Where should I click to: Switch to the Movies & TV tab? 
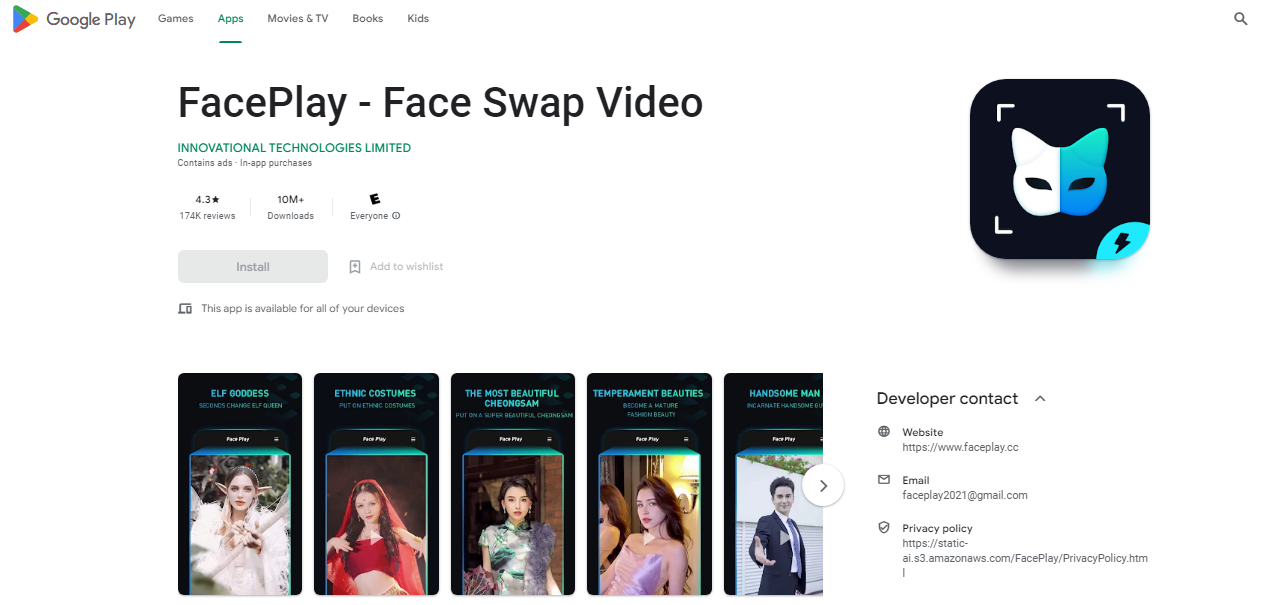[297, 18]
